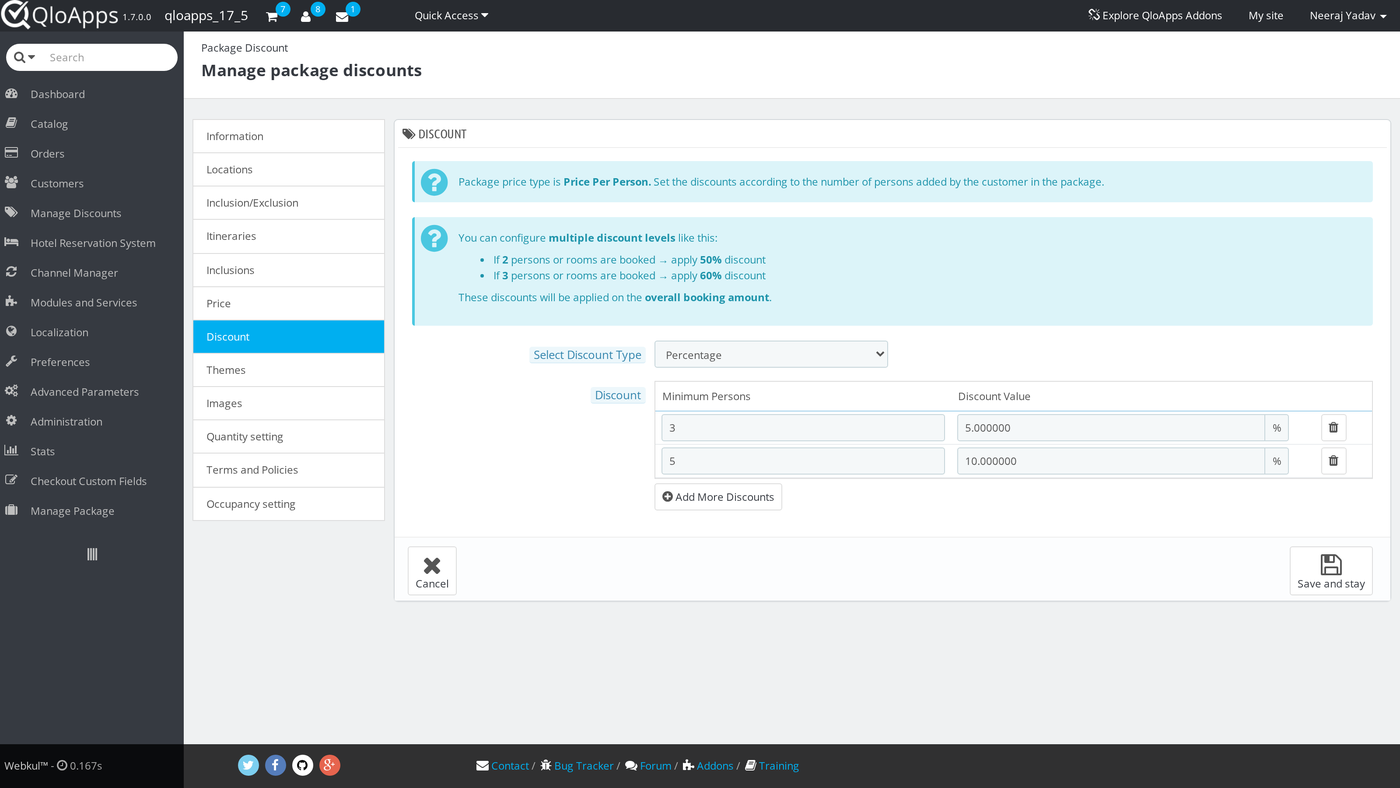
Task: Focus the Discount Value field showing 10.000000
Action: (1111, 461)
